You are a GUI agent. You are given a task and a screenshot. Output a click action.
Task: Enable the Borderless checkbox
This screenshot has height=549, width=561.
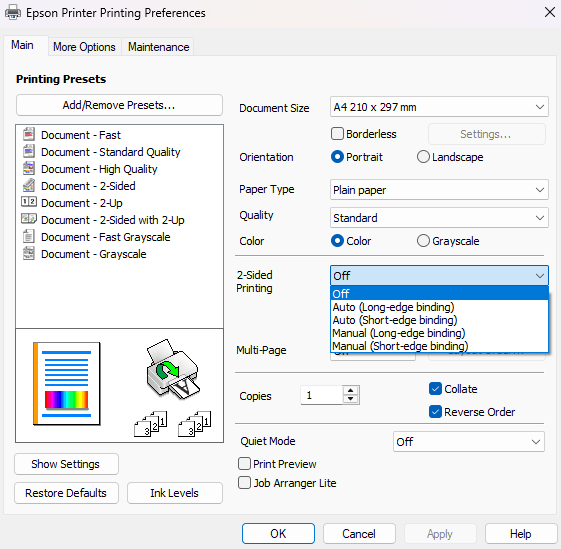tap(337, 134)
